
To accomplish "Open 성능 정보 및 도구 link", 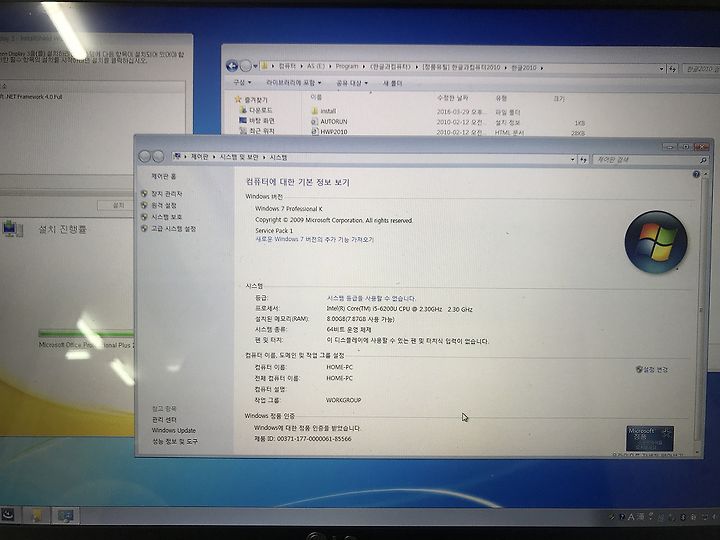I will [x=175, y=442].
